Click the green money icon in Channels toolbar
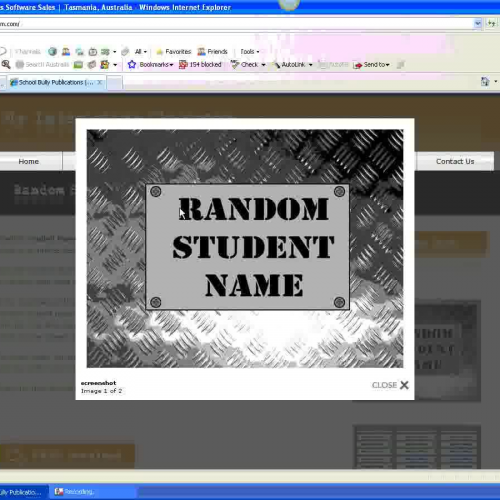This screenshot has height=500, width=500. [x=105, y=52]
